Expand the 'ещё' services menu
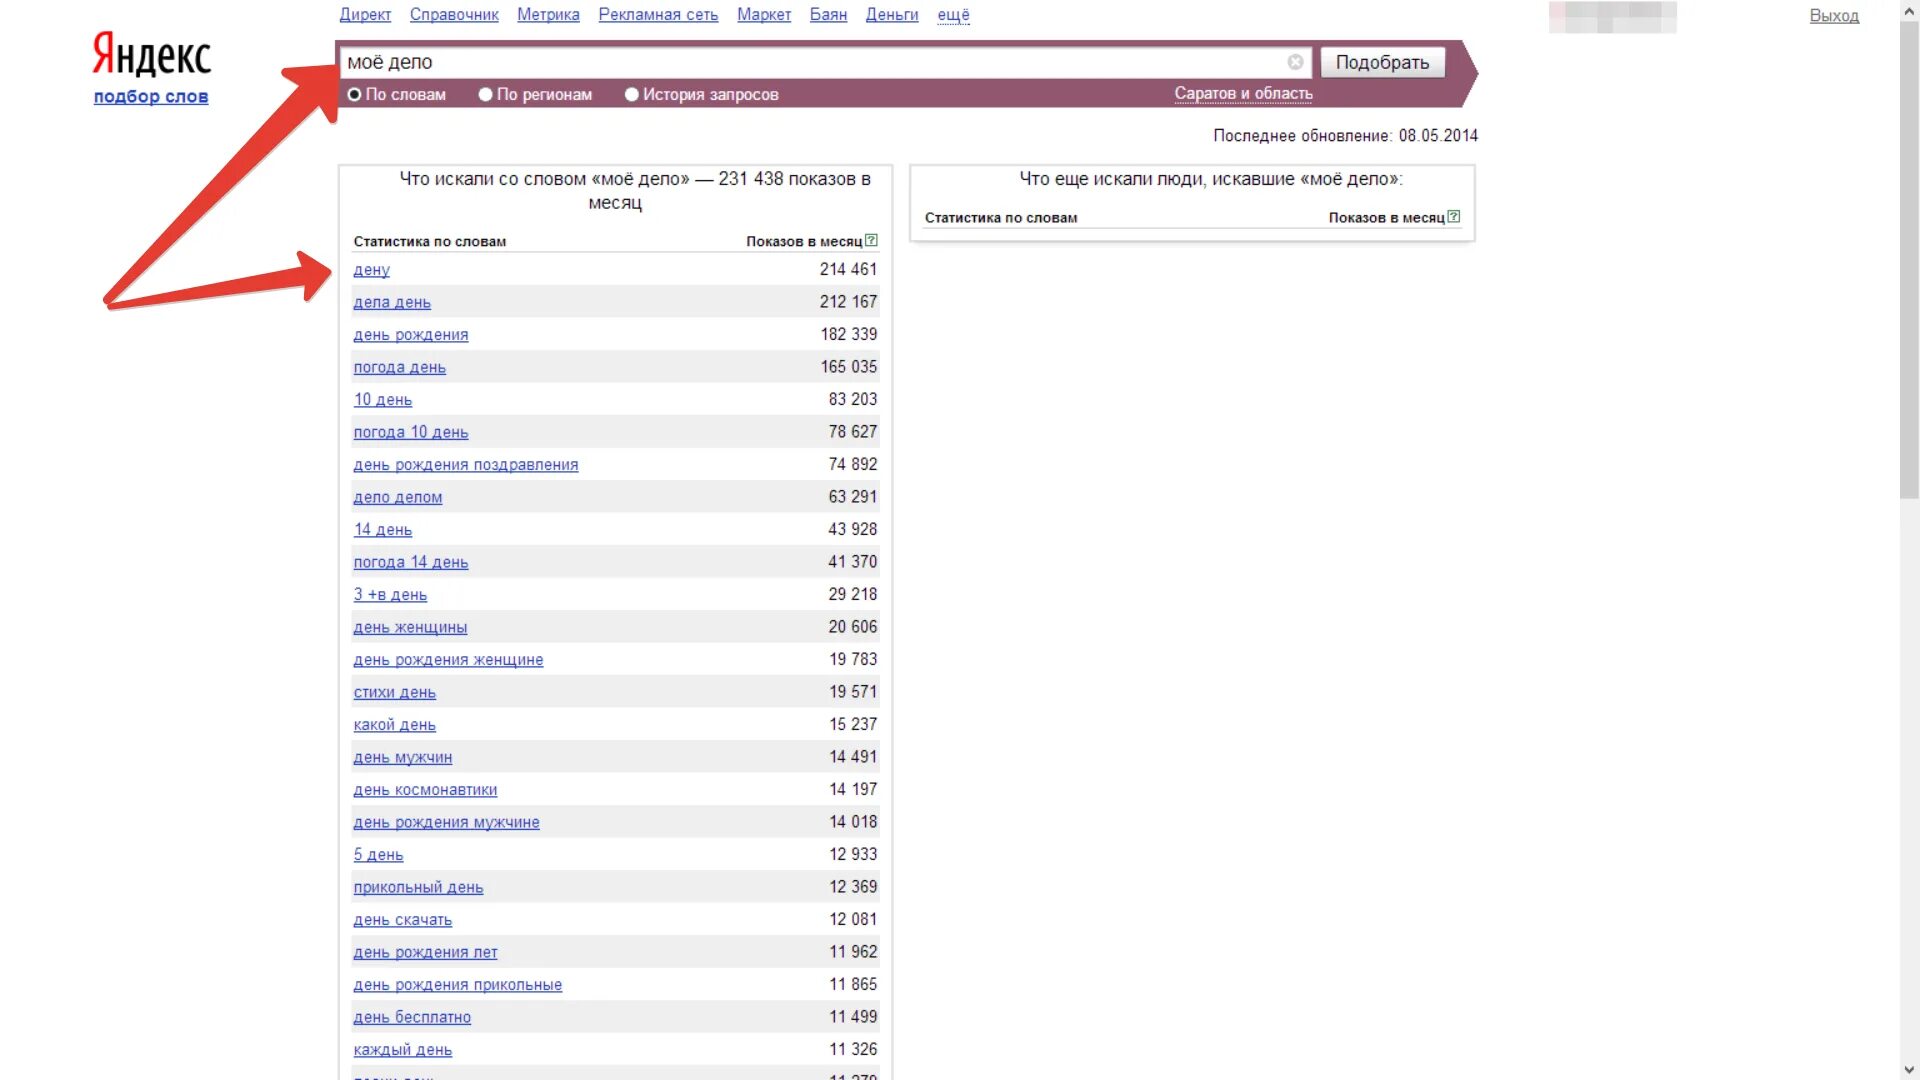 coord(953,15)
